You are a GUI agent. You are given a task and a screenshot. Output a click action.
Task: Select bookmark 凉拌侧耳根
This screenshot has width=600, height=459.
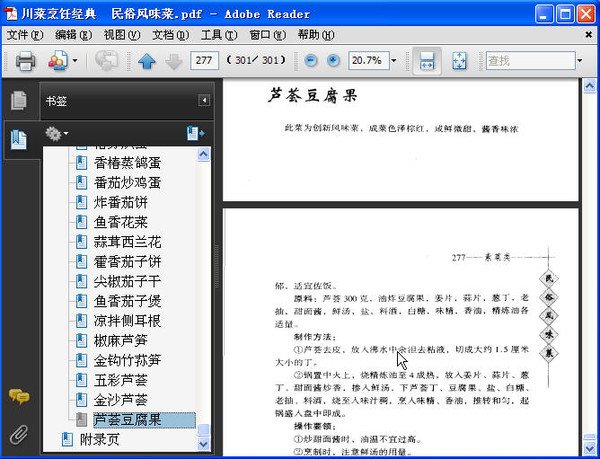coord(127,321)
